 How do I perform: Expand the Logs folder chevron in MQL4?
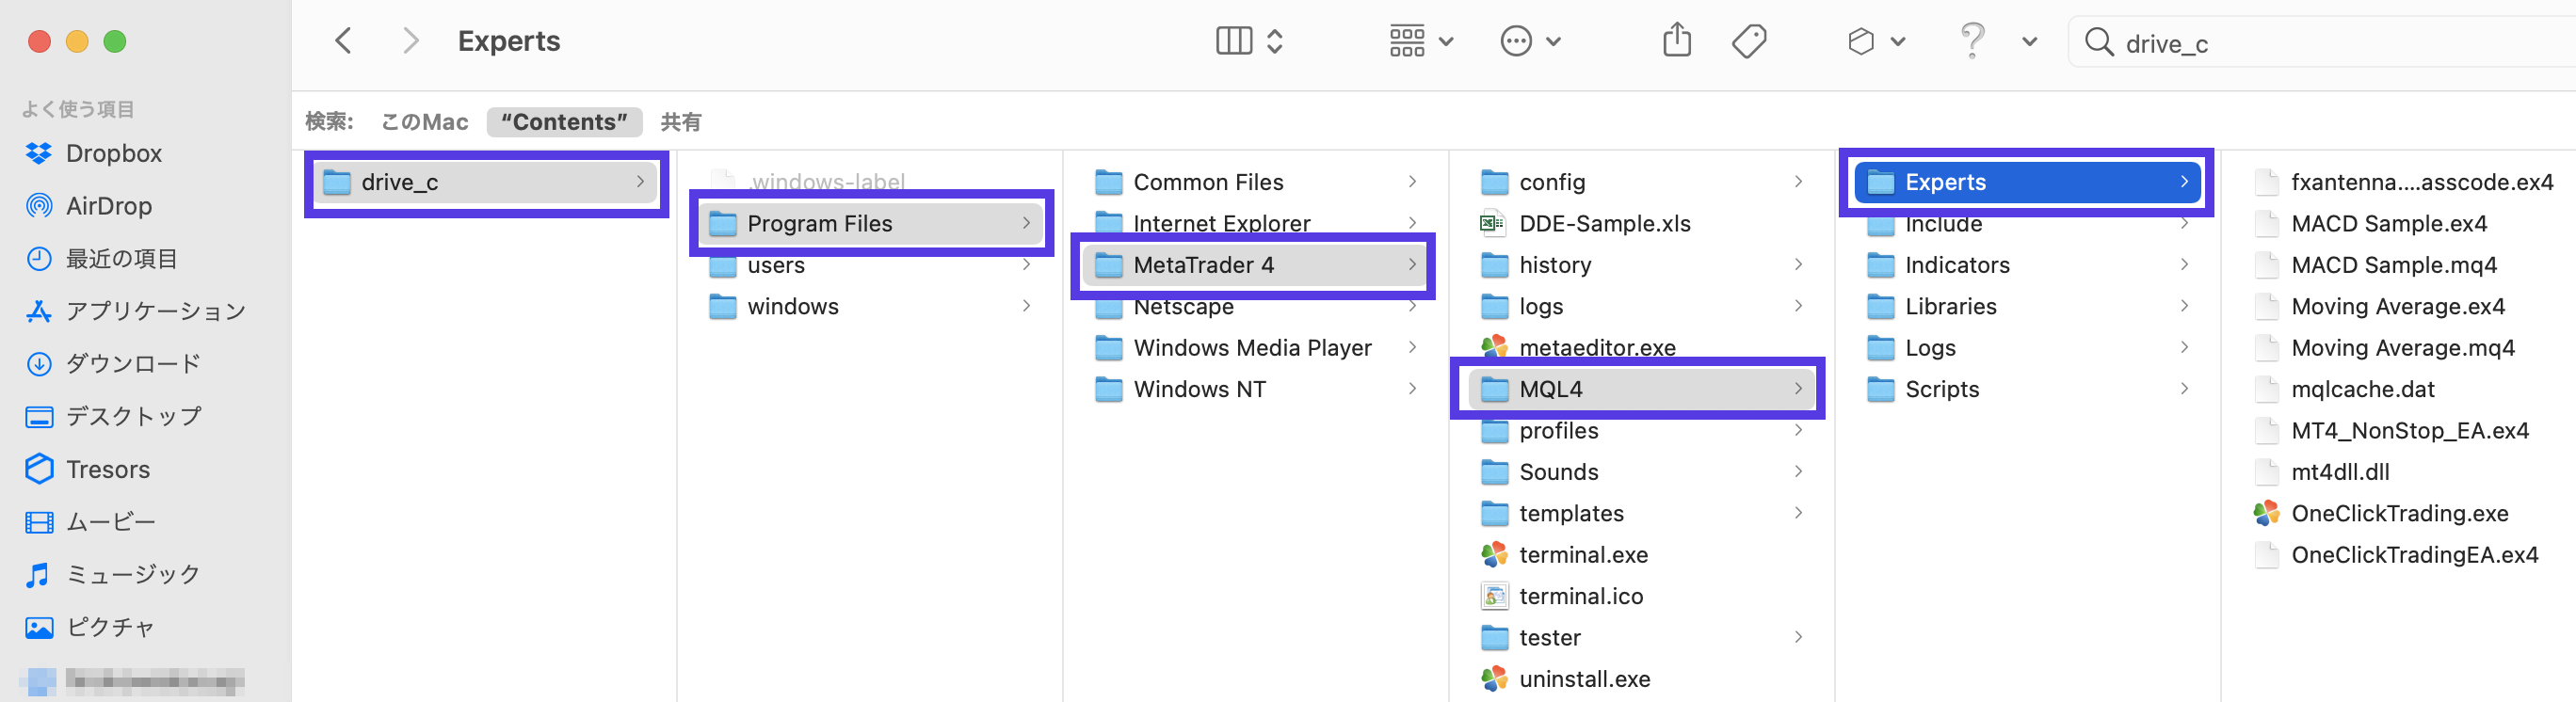click(x=2184, y=347)
